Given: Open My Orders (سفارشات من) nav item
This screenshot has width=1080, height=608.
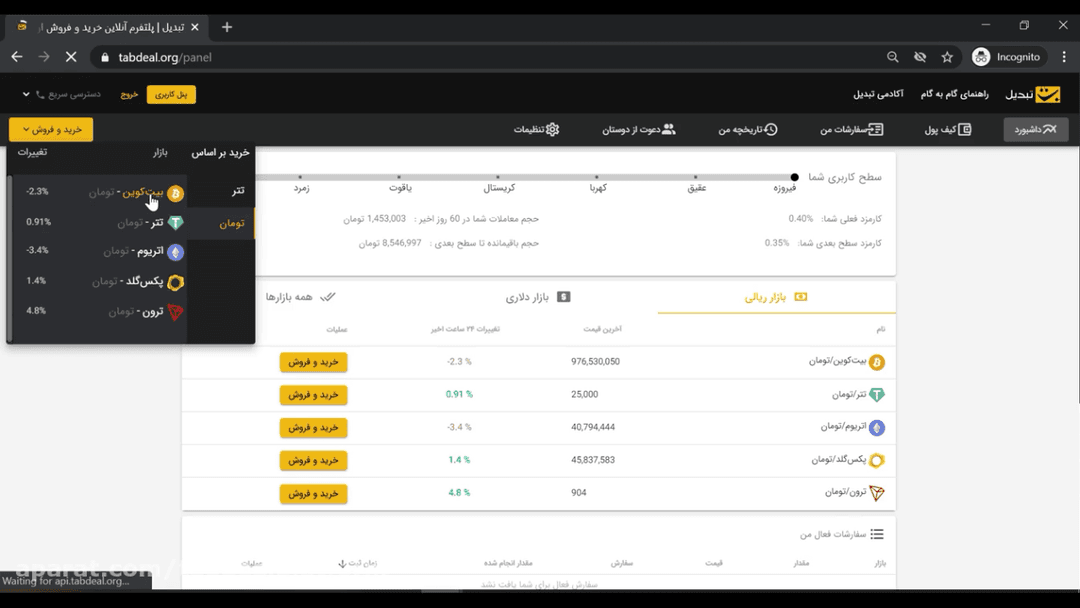Looking at the screenshot, I should pos(851,129).
